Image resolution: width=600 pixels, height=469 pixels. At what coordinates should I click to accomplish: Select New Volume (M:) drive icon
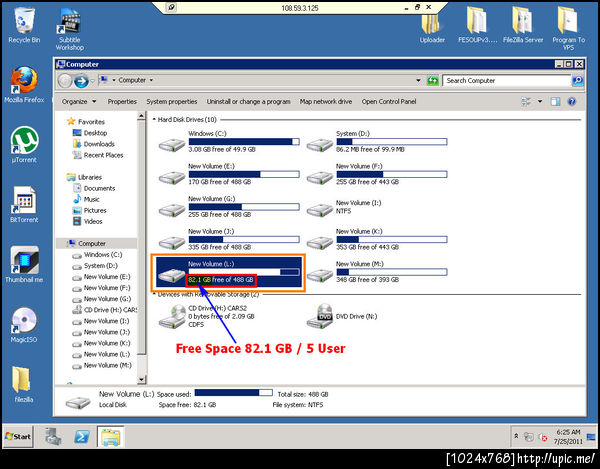coord(320,275)
